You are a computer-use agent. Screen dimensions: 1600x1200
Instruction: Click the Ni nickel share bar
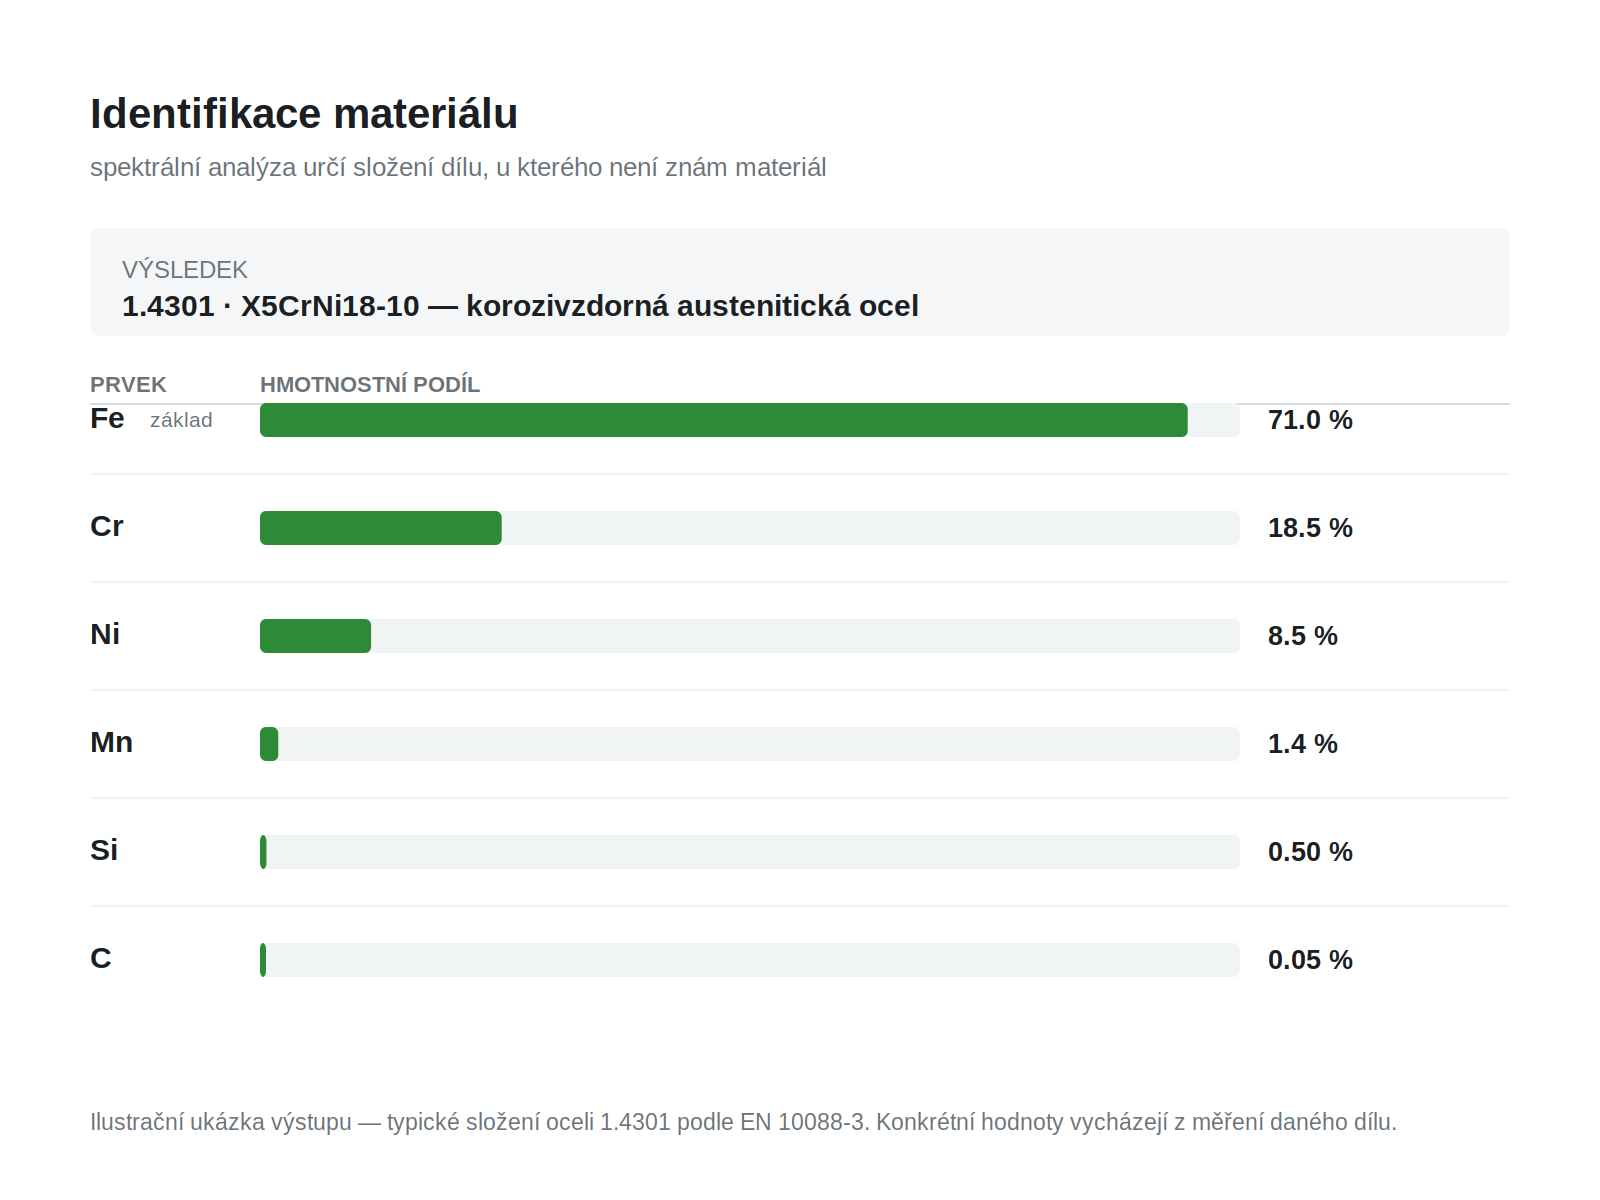point(749,636)
